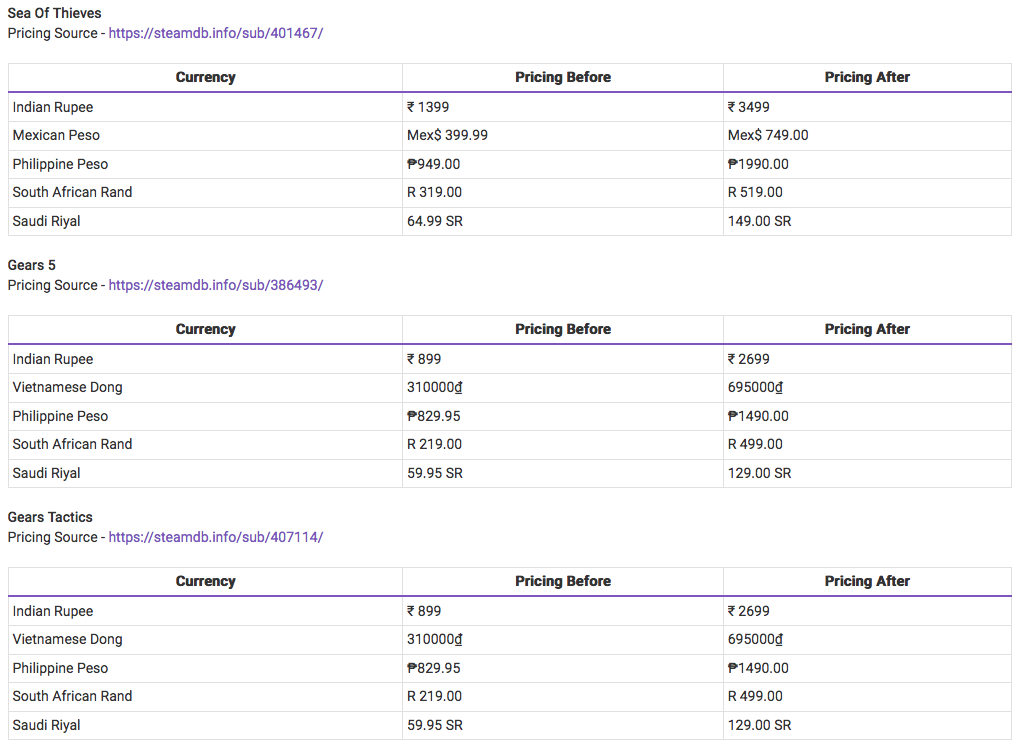This screenshot has height=754, width=1024.
Task: Select Currency header in Sea Of Thieves table
Action: (x=205, y=77)
